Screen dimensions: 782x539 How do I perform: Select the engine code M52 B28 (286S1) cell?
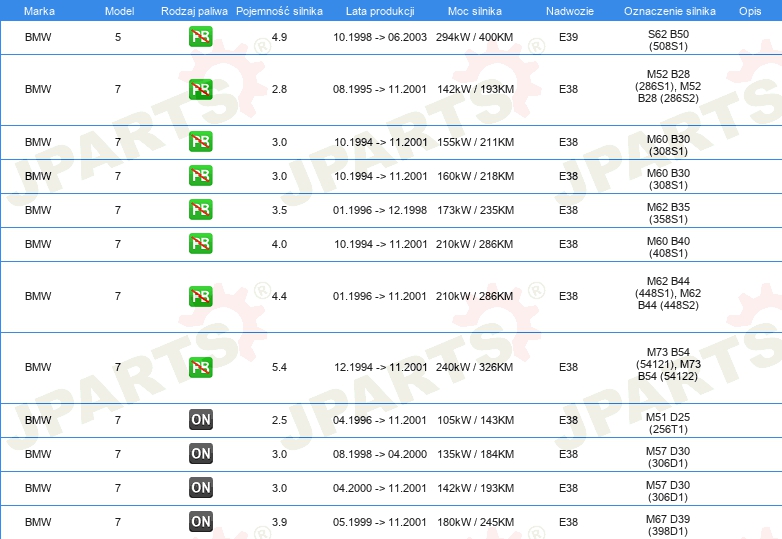pos(668,86)
